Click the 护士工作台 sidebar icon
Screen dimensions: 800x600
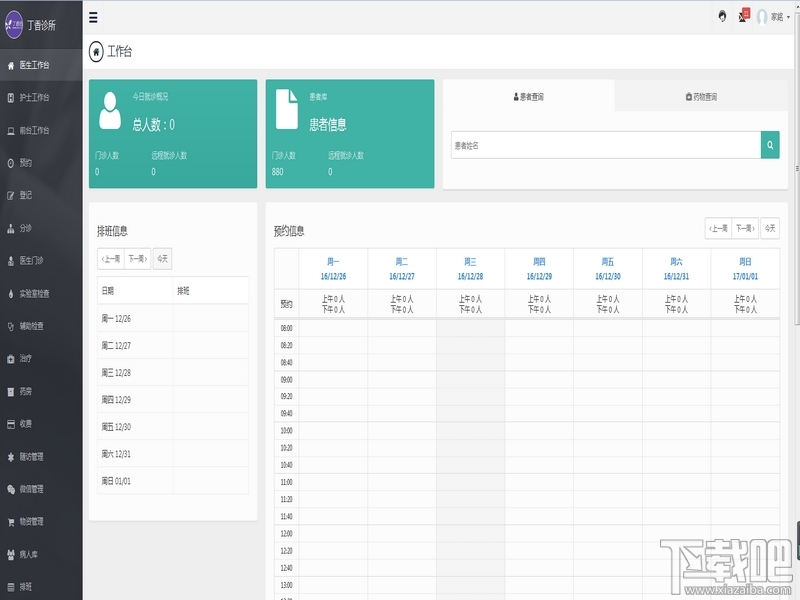11,97
